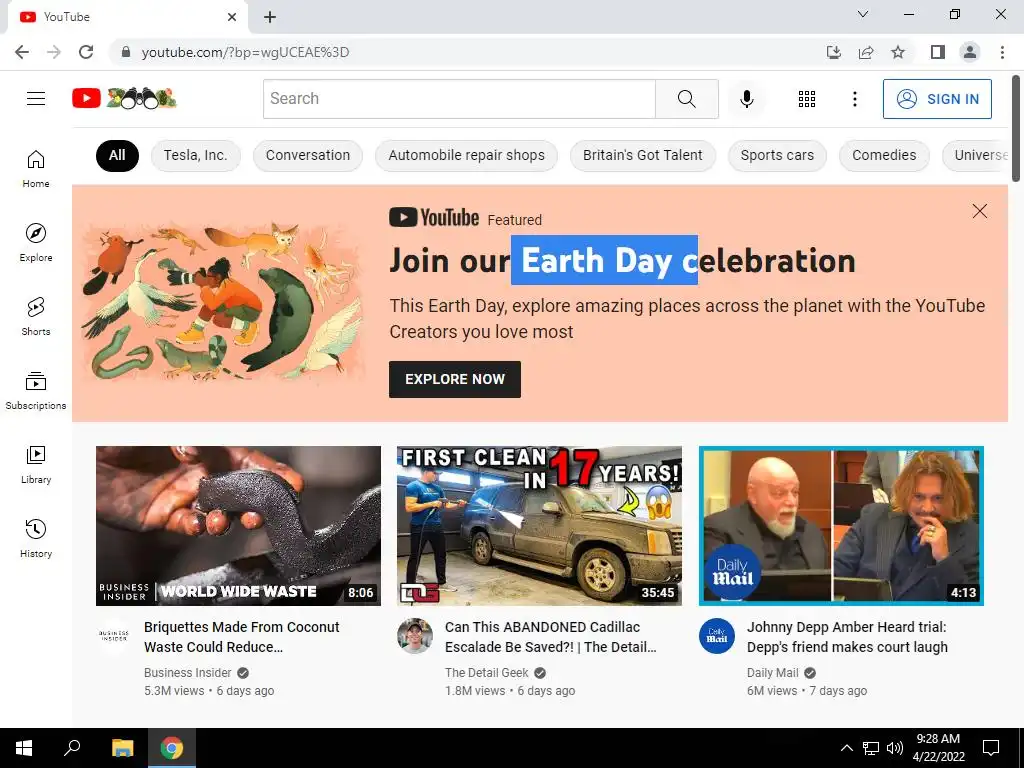Open the YouTube hamburger guide menu

coord(36,99)
